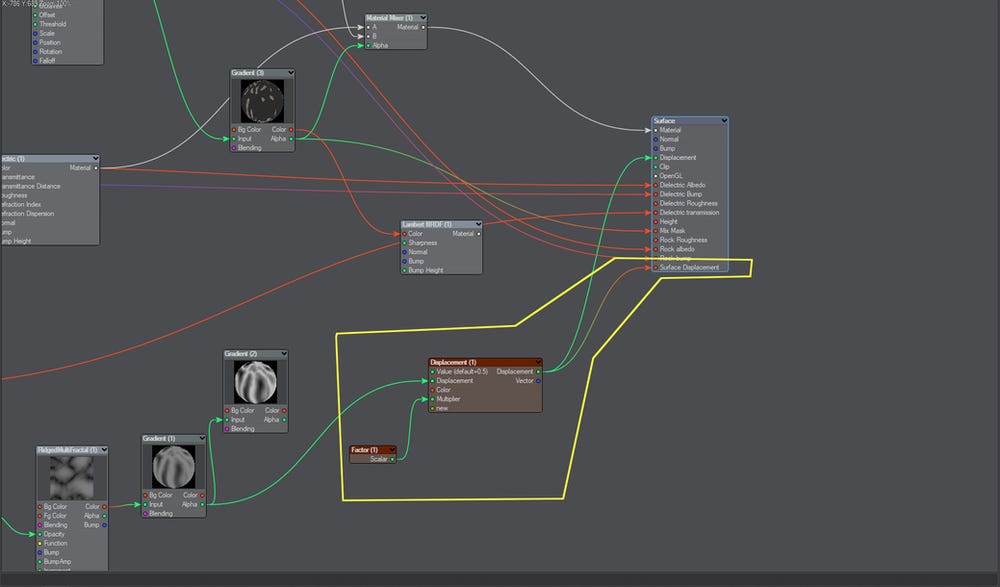
Task: Click Mix Mask socket on Surface node
Action: pyautogui.click(x=656, y=231)
